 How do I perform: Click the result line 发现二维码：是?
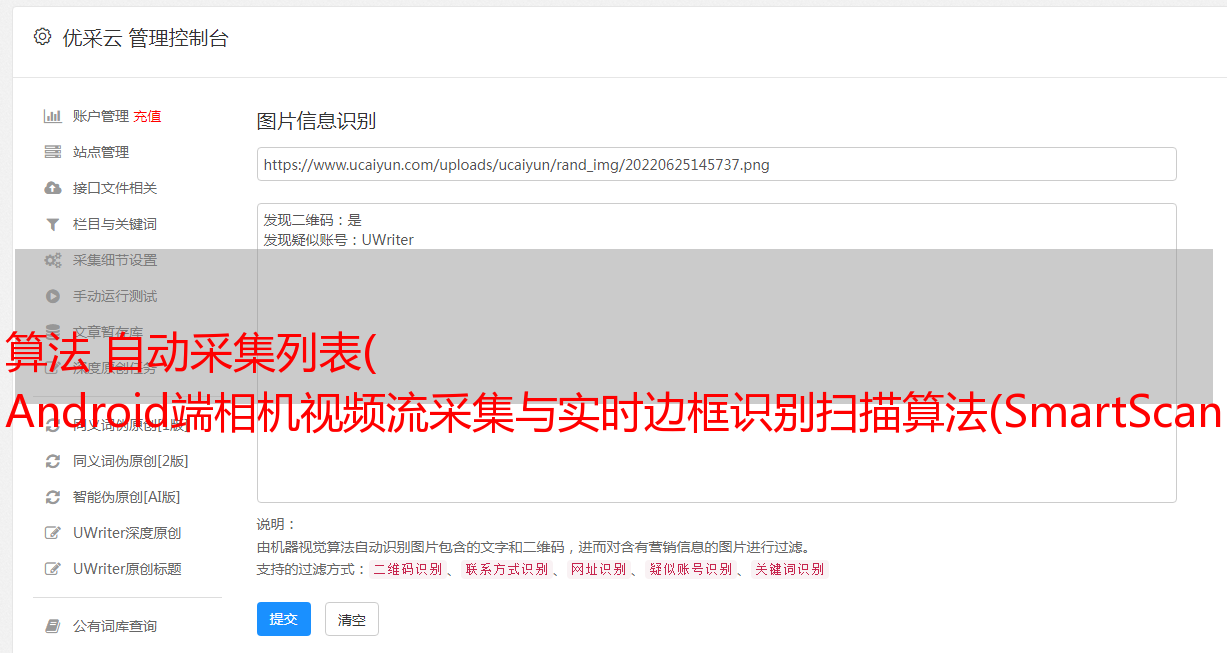(313, 220)
